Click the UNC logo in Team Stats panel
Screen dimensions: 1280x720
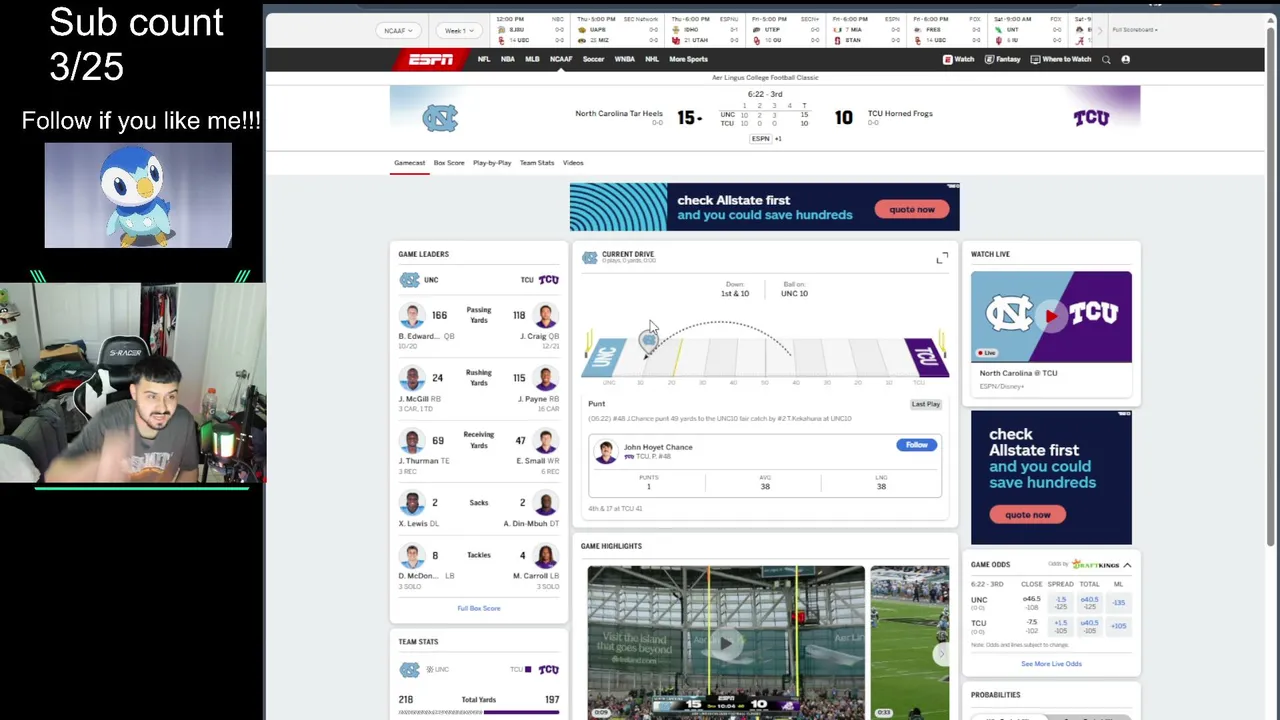pyautogui.click(x=409, y=669)
